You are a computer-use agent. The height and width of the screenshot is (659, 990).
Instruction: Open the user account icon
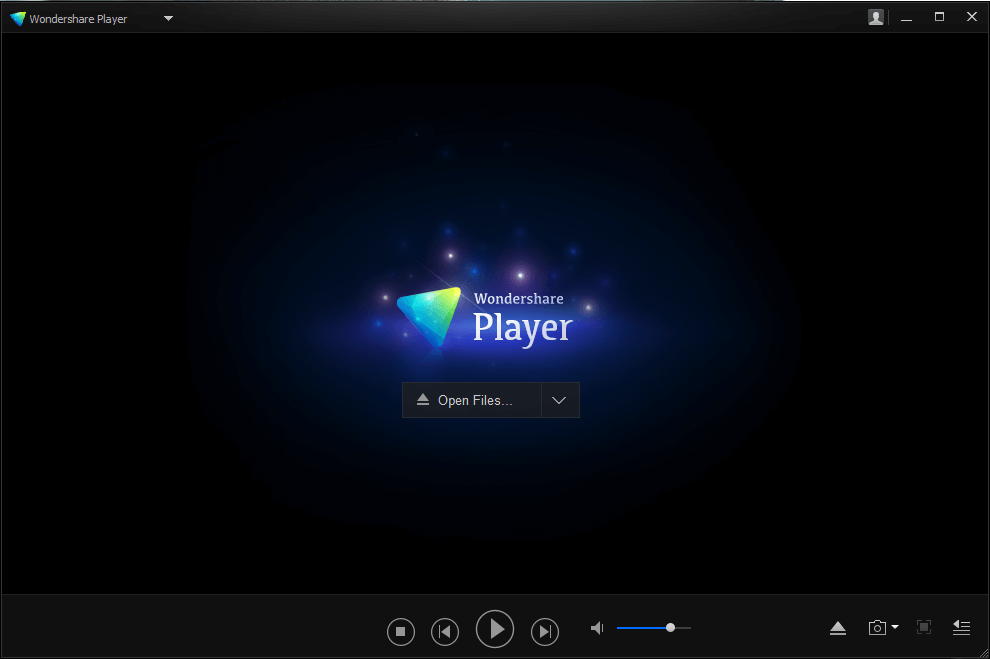[876, 18]
